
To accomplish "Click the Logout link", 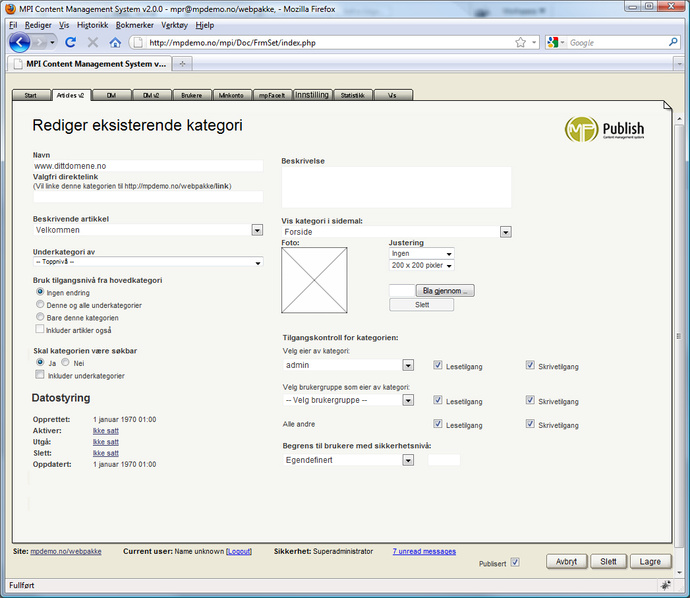I will pyautogui.click(x=239, y=551).
